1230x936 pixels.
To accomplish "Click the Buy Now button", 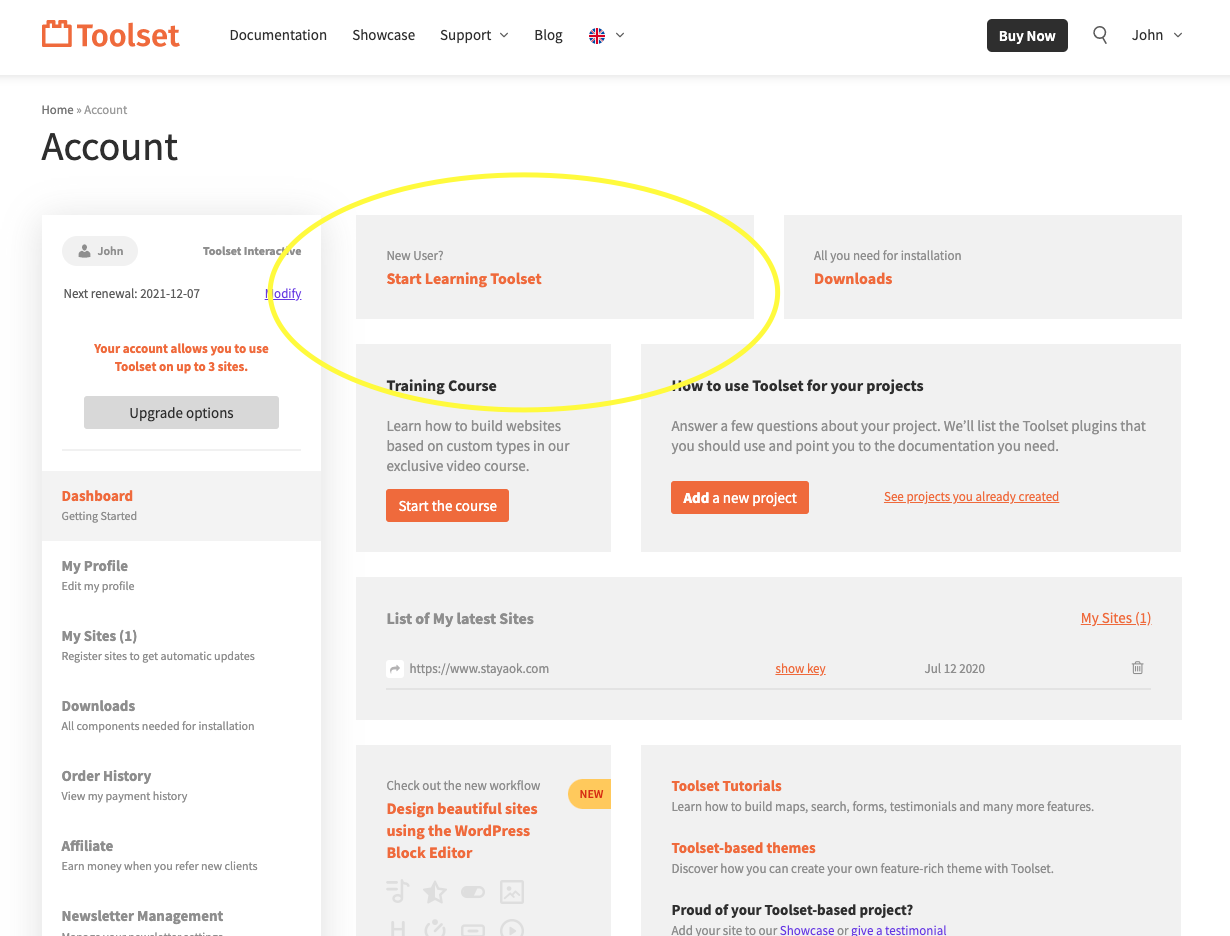I will pos(1027,36).
